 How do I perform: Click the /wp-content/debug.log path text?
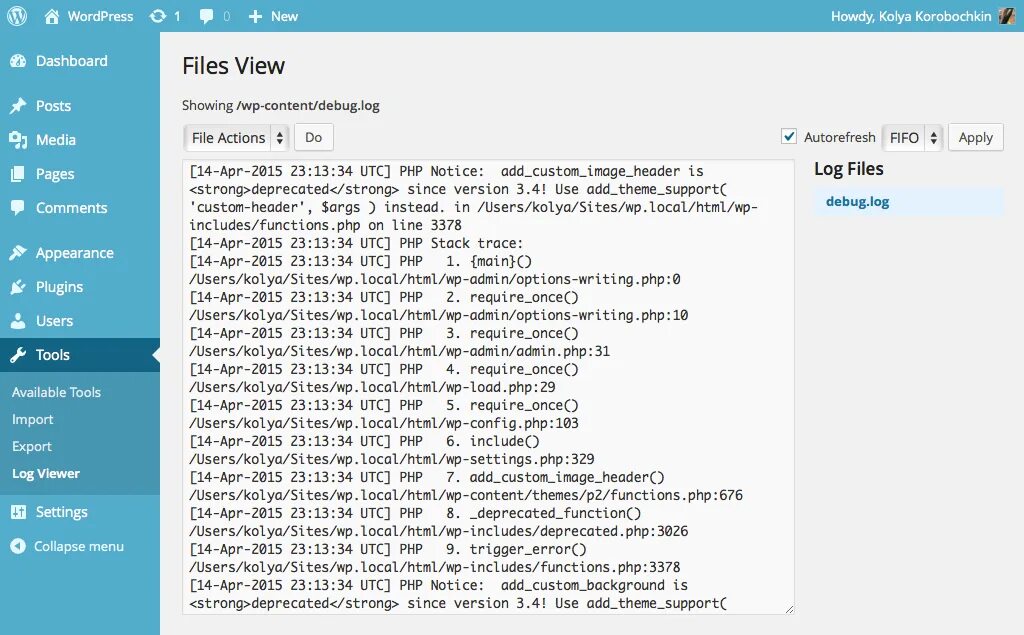pos(308,105)
